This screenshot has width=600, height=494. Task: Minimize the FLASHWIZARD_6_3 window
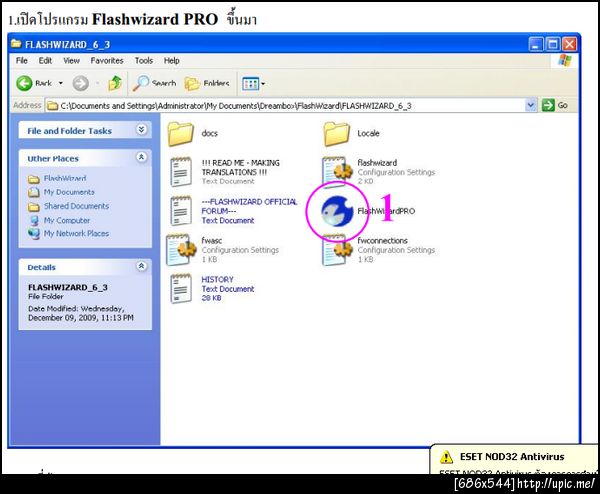tap(535, 44)
